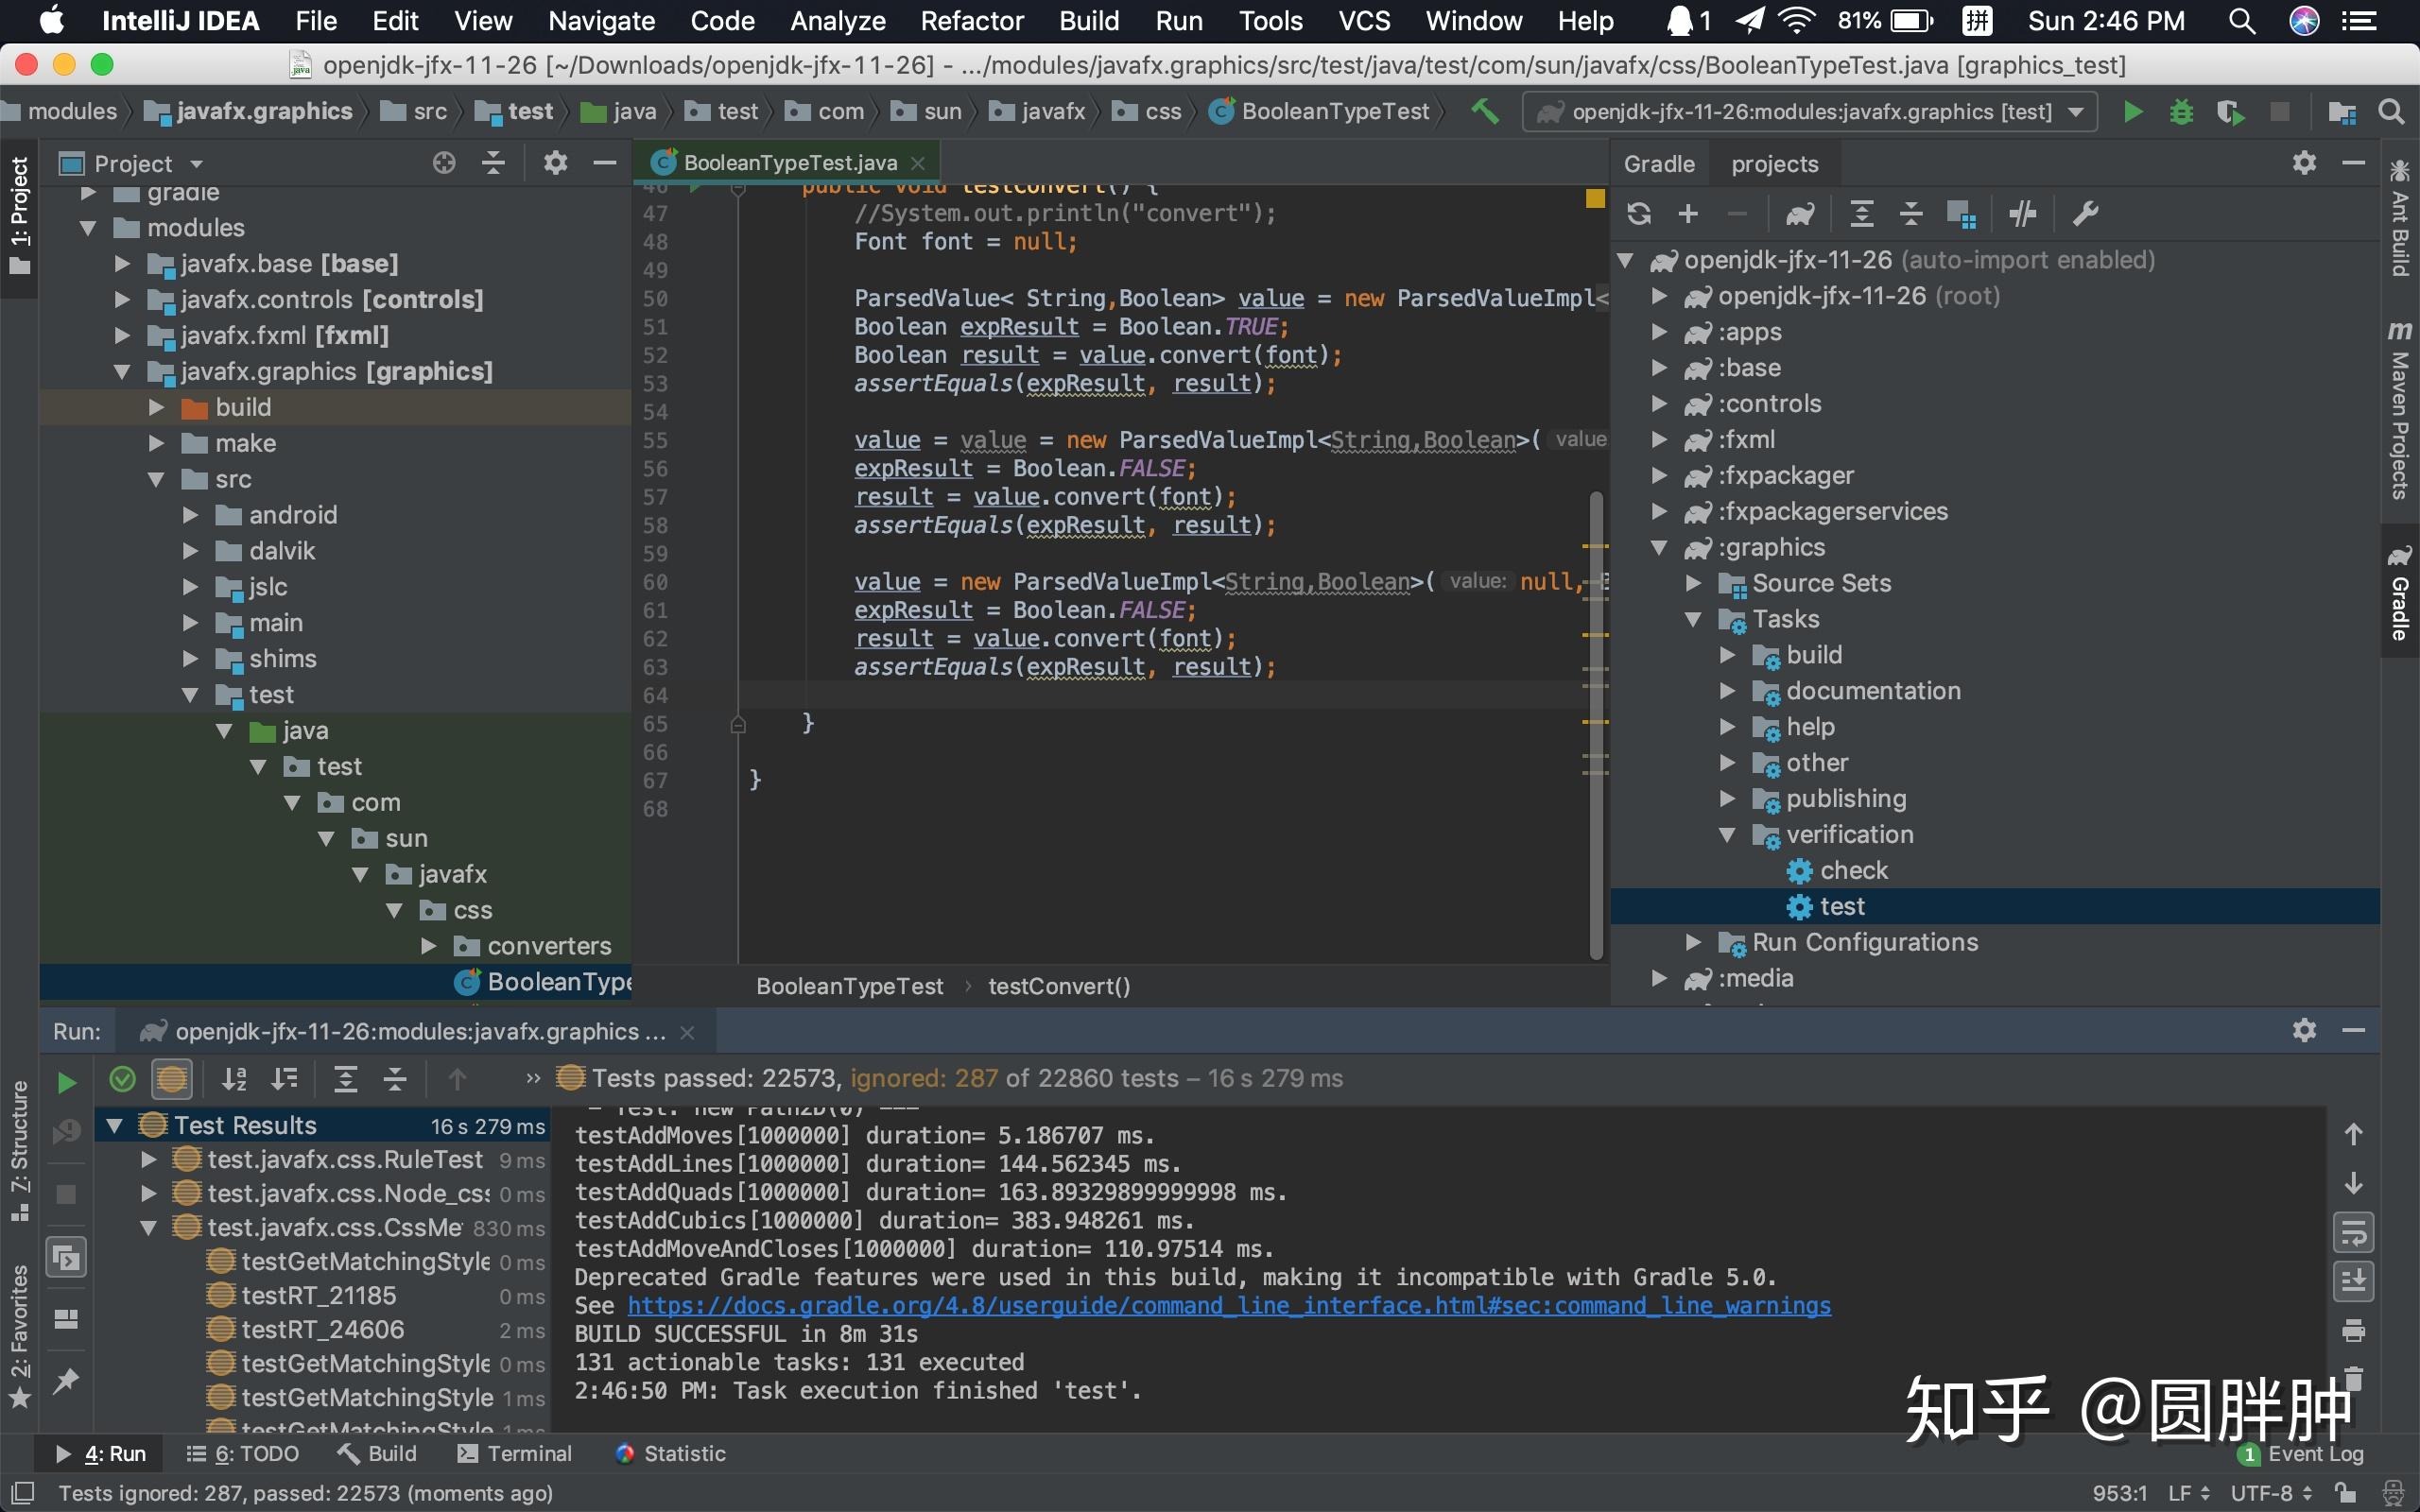The image size is (2420, 1512).
Task: Expand the converters package
Action: tap(428, 946)
